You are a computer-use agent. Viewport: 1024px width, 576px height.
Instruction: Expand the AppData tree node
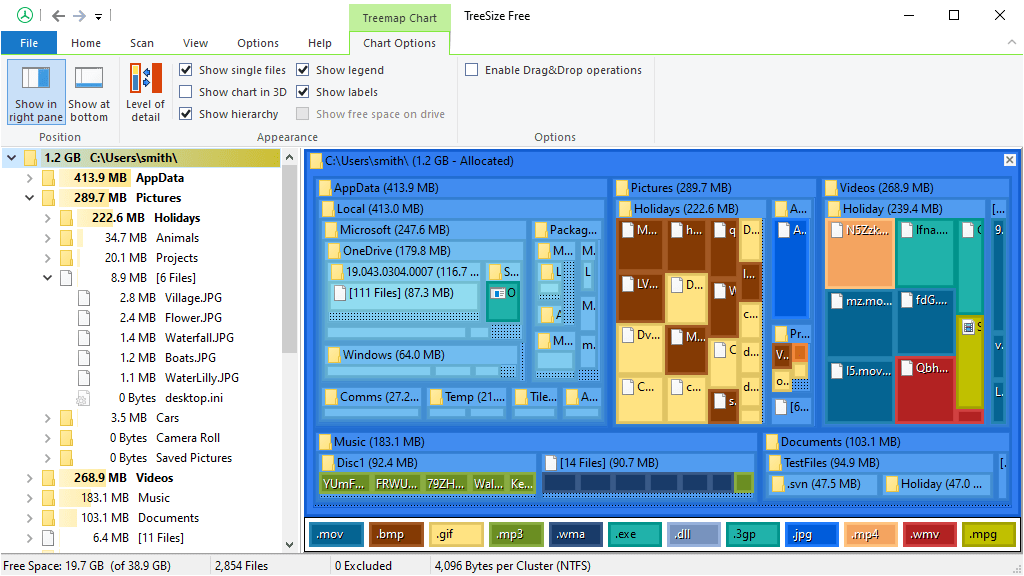29,178
